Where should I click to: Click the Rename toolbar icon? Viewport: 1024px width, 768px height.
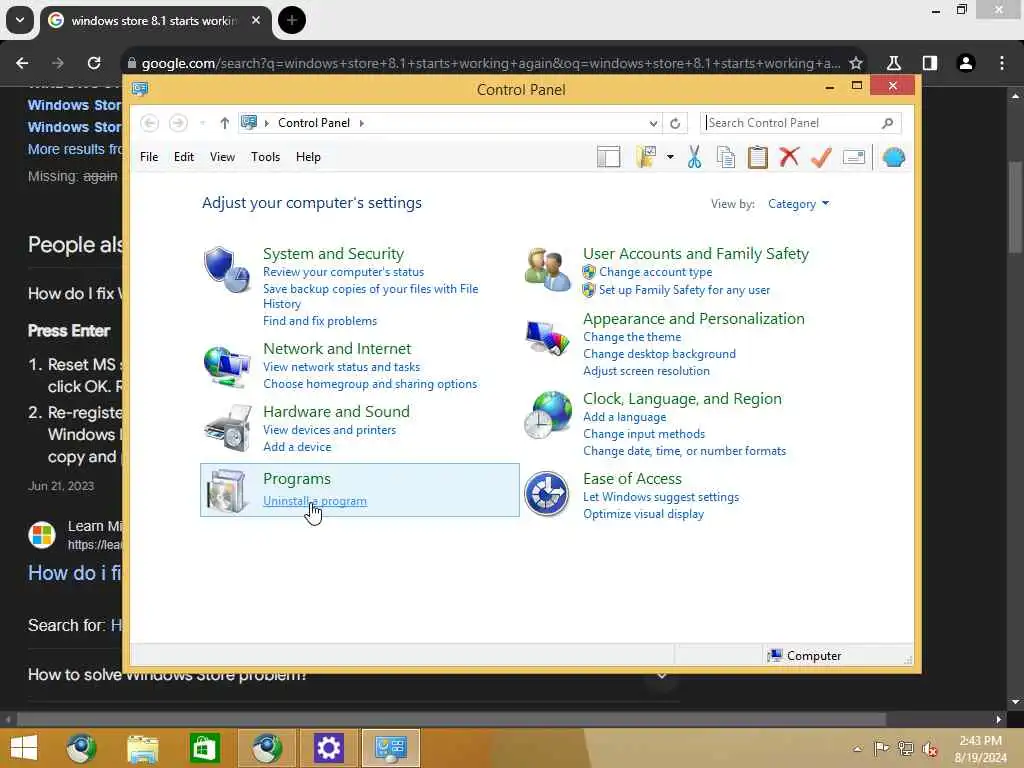854,157
